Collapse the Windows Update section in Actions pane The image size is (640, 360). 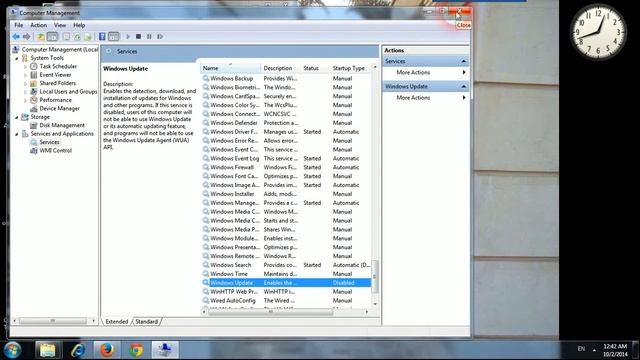tap(464, 87)
